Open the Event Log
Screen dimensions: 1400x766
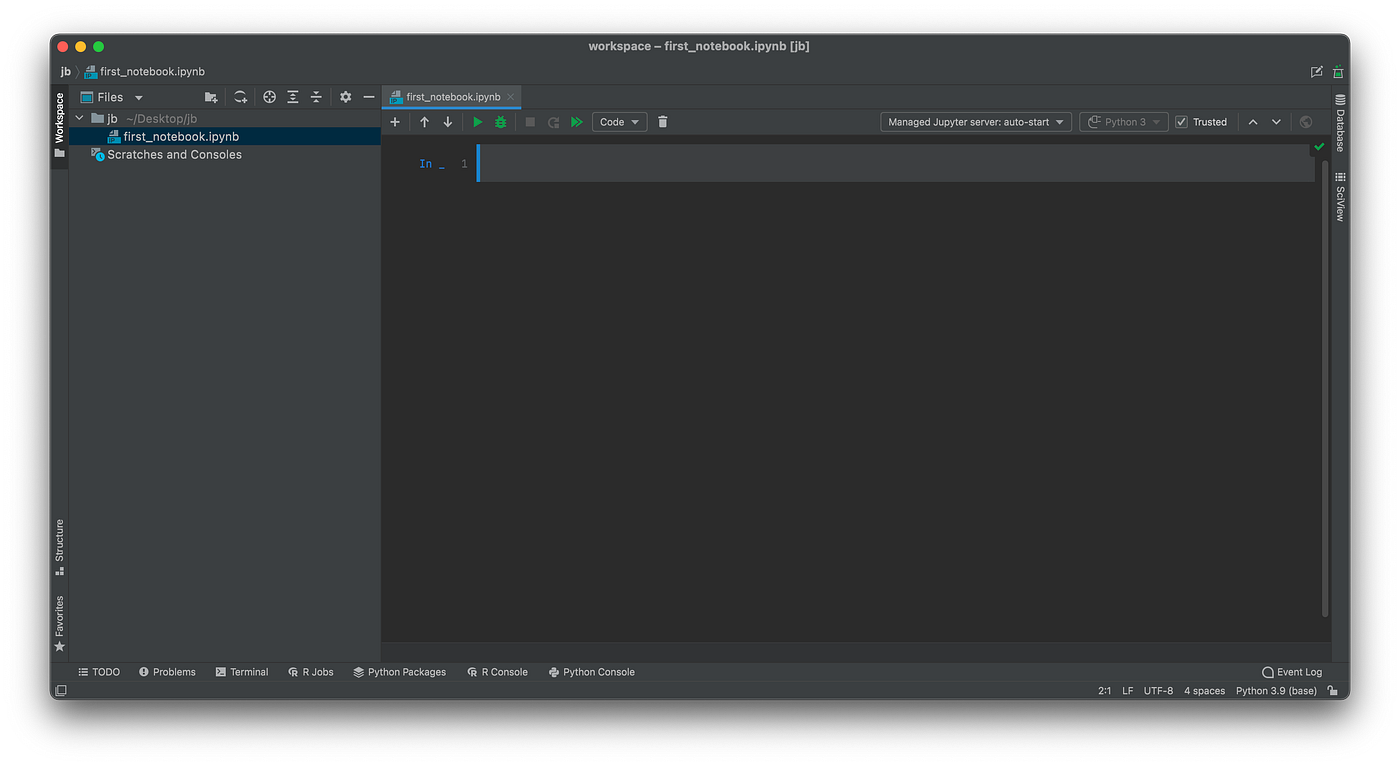click(1292, 672)
